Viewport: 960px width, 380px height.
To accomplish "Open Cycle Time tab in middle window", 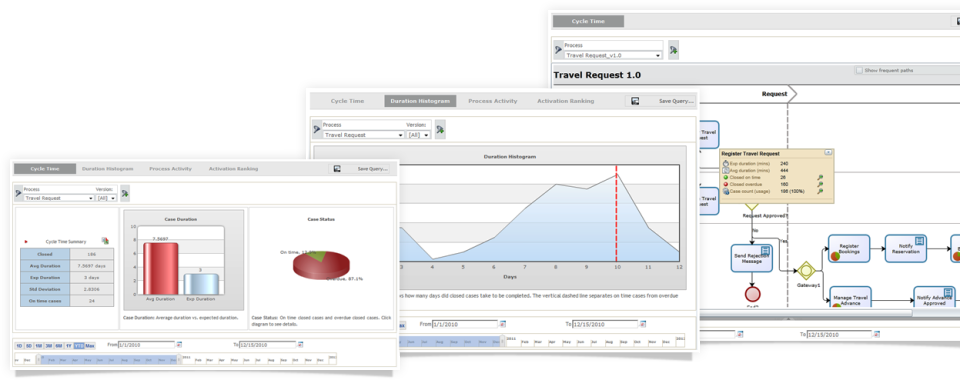I will click(x=347, y=101).
